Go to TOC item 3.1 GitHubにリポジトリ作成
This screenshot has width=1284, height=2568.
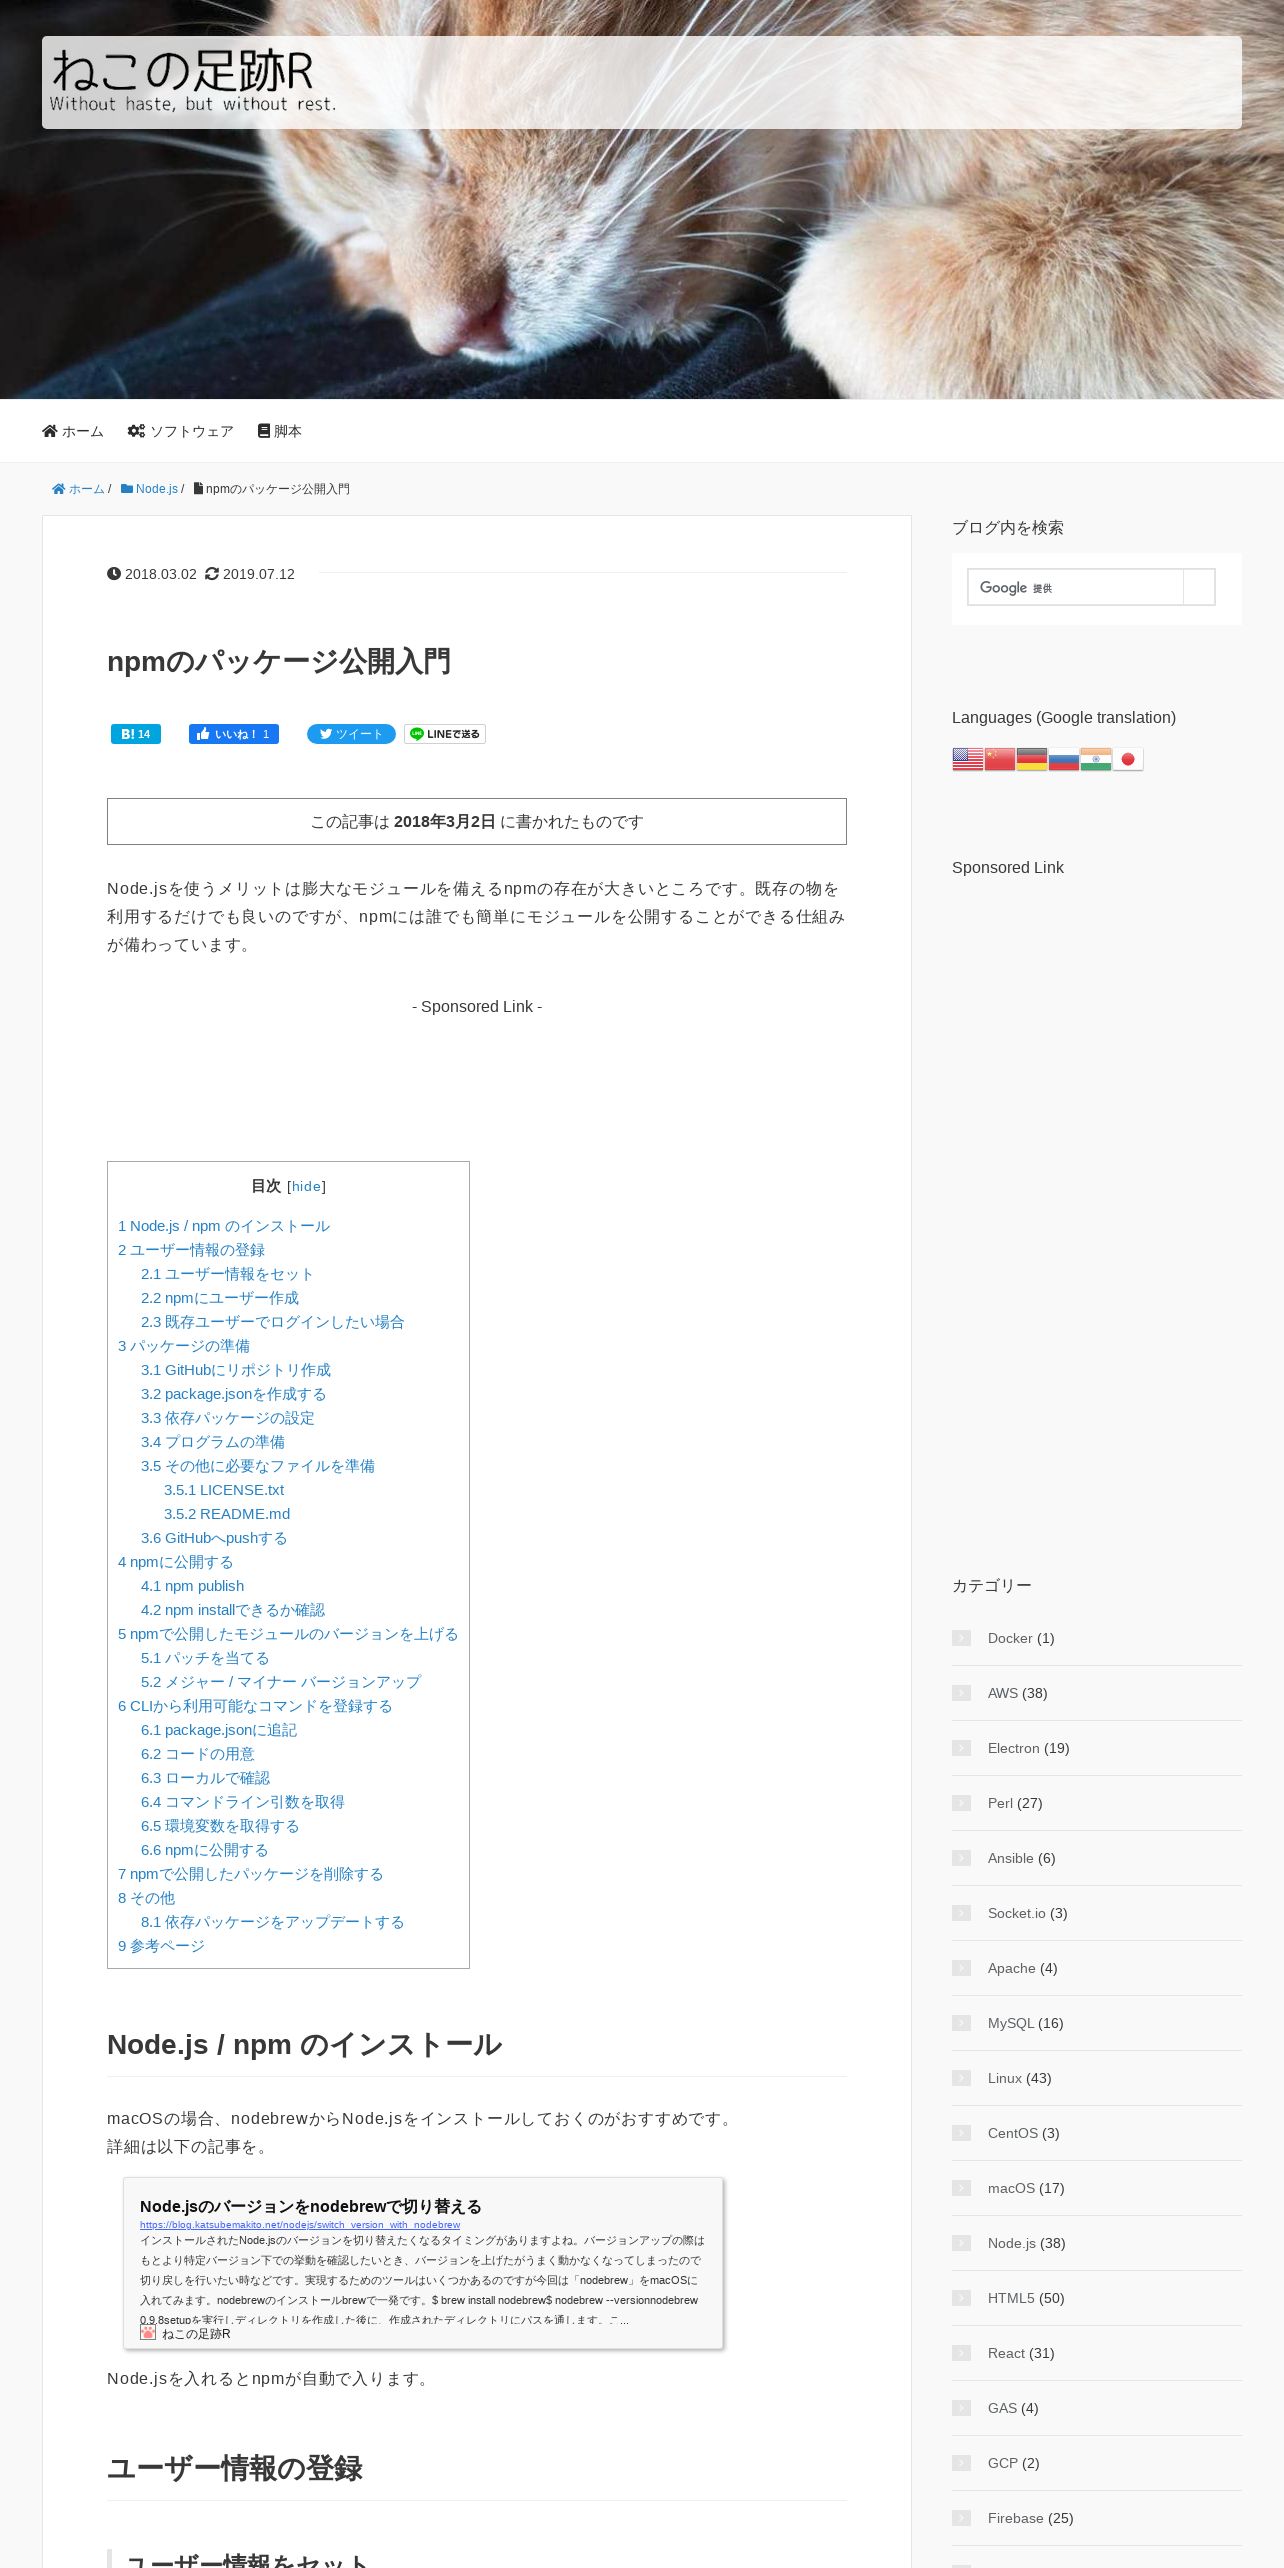(236, 1370)
